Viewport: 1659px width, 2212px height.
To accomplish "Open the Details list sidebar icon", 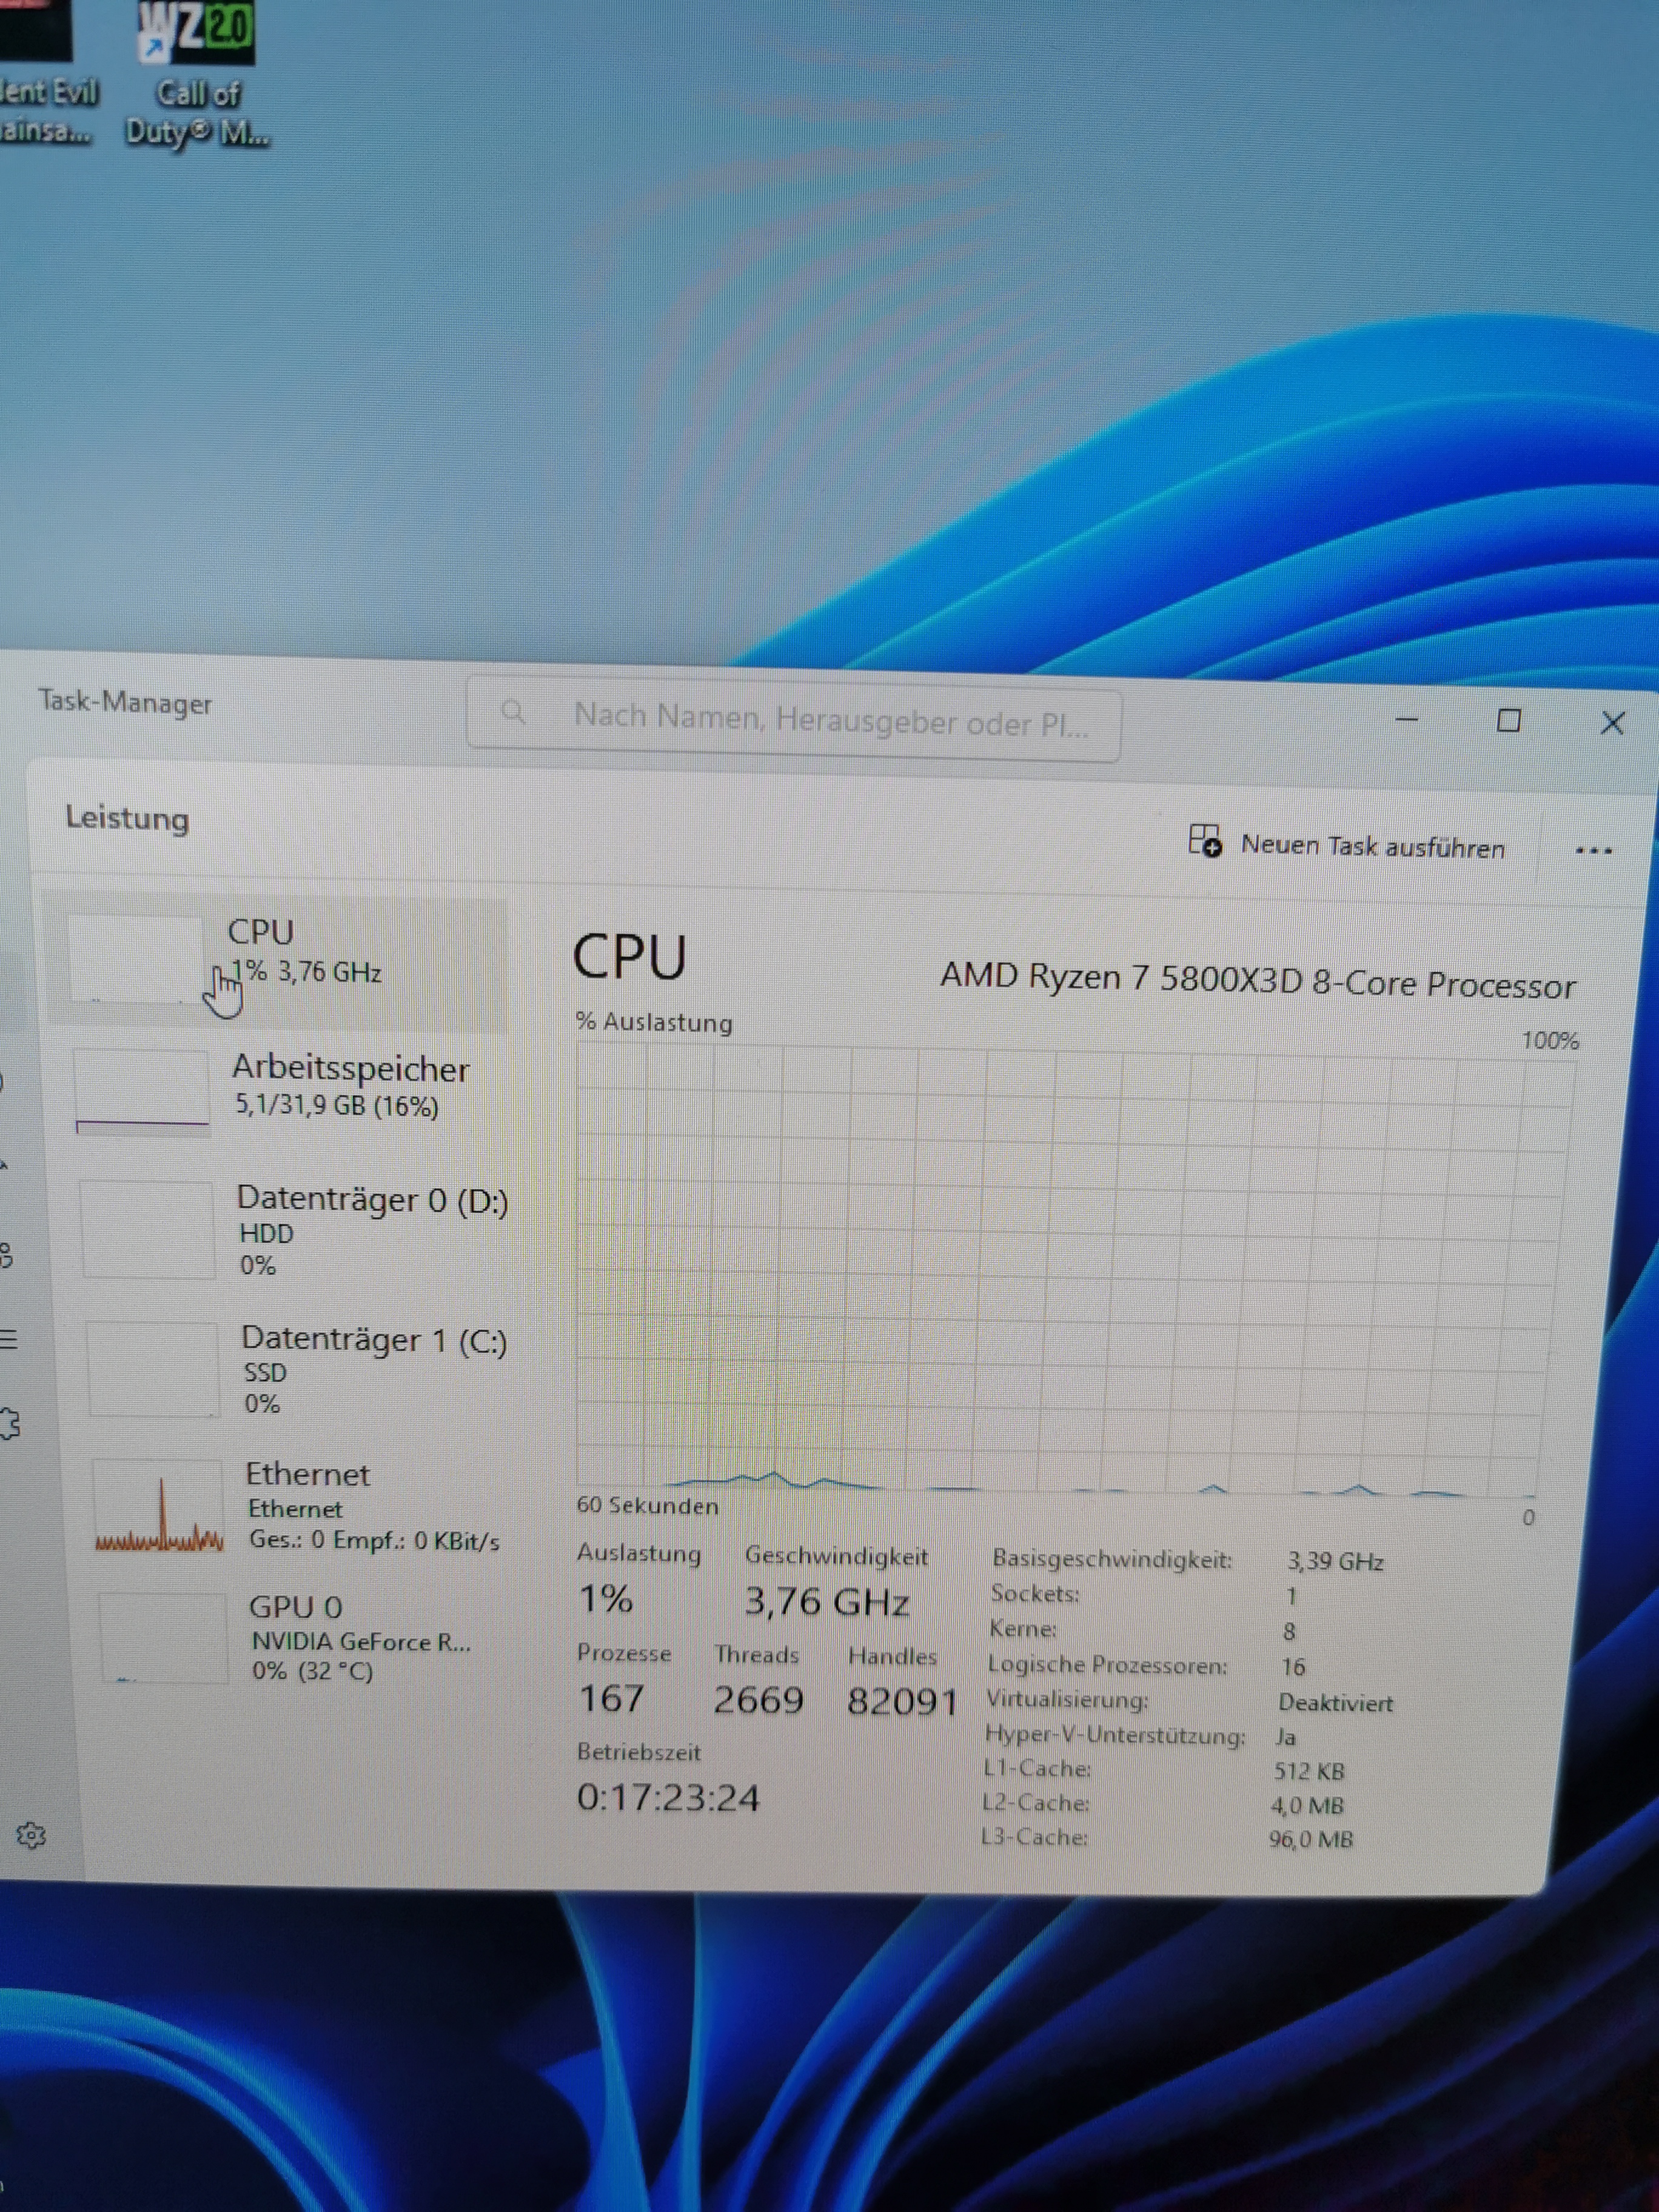I will [9, 1339].
